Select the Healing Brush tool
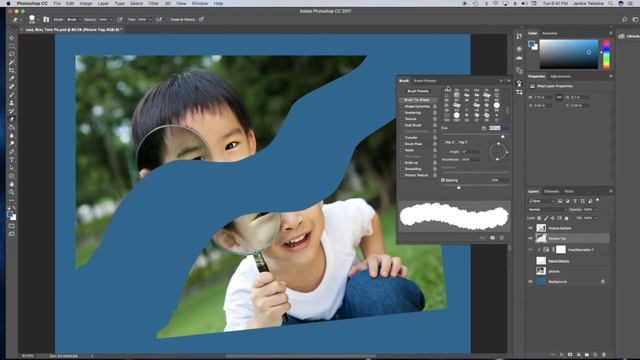Viewport: 640px width, 360px height. coord(11,87)
